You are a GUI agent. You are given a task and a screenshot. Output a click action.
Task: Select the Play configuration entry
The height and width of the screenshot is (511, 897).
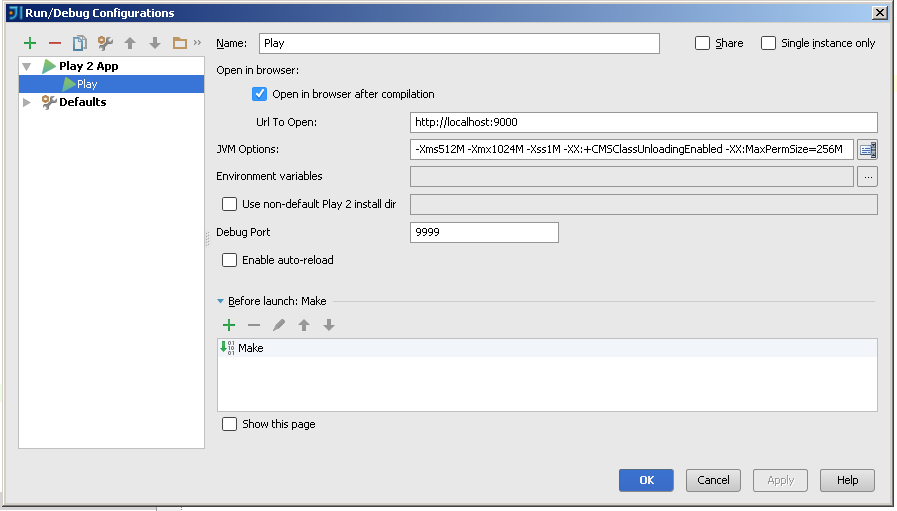[112, 84]
